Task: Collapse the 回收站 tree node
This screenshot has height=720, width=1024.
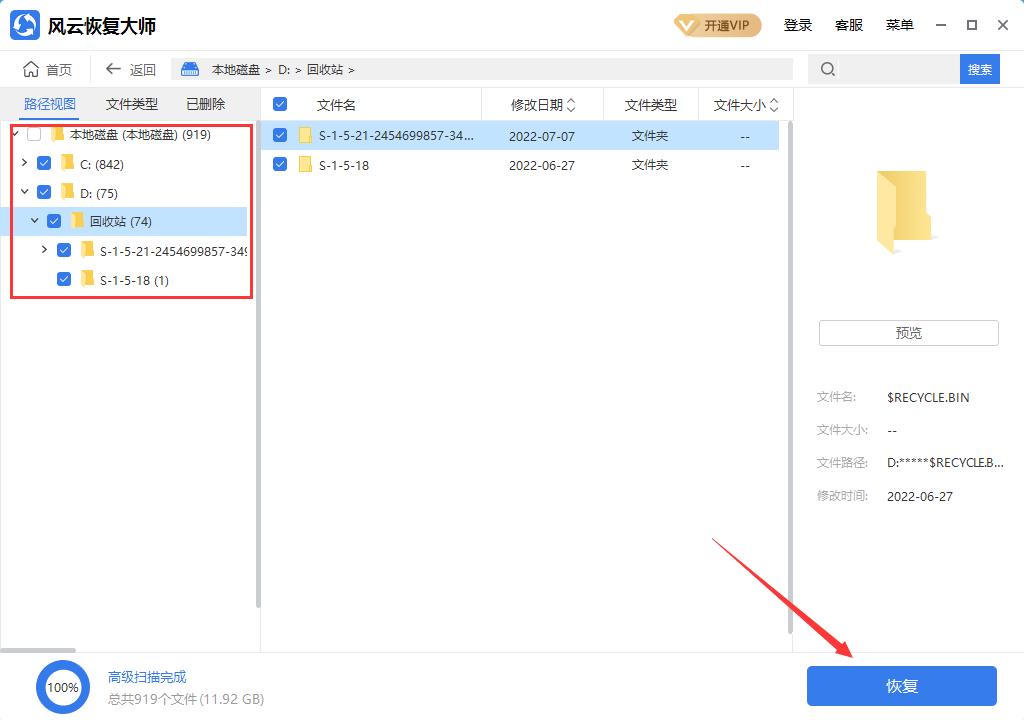Action: (34, 220)
